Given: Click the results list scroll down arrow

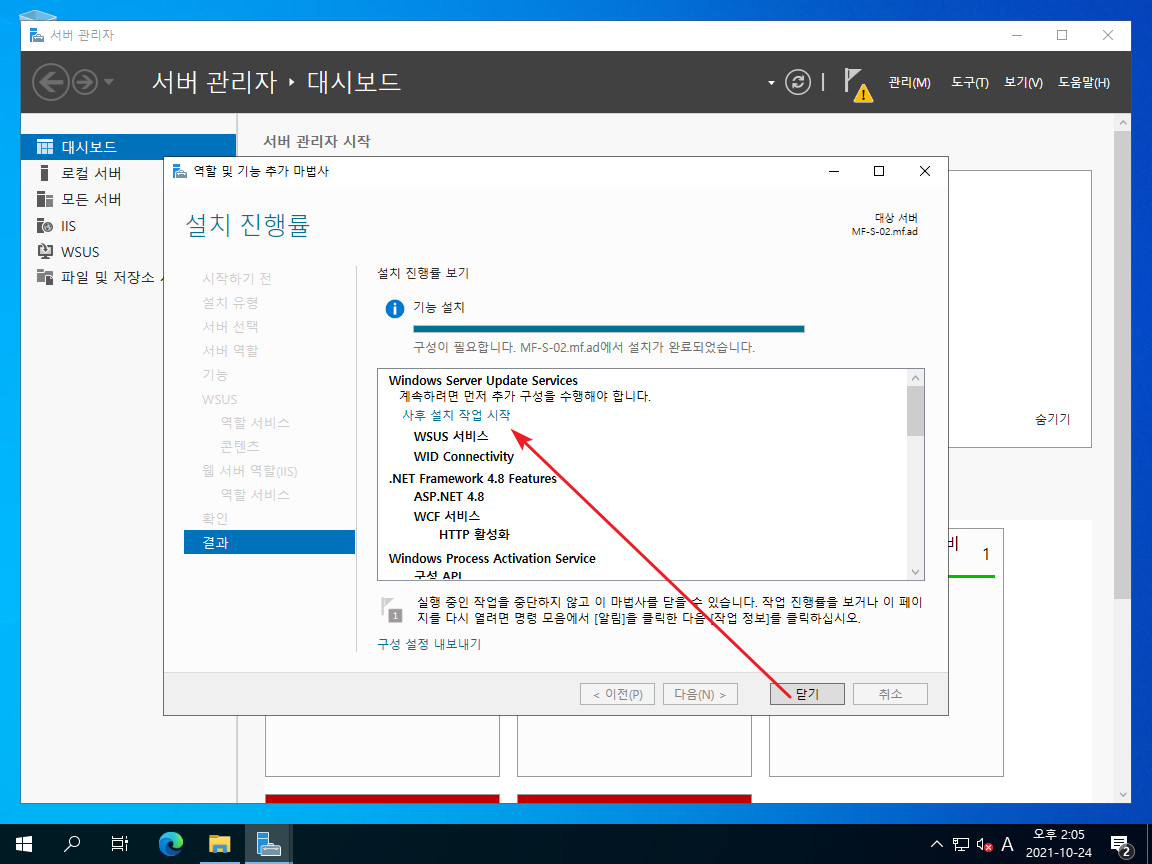Looking at the screenshot, I should click(915, 572).
